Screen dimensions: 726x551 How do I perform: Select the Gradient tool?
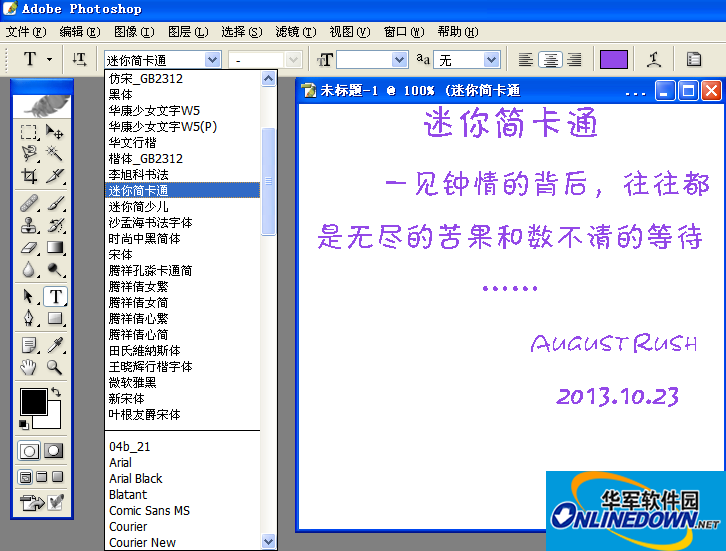[55, 247]
